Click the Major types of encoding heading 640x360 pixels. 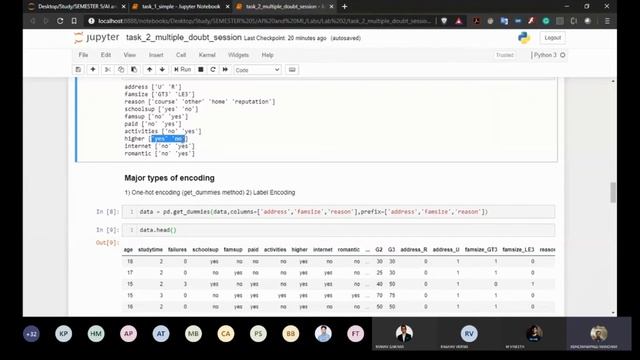[x=169, y=178]
